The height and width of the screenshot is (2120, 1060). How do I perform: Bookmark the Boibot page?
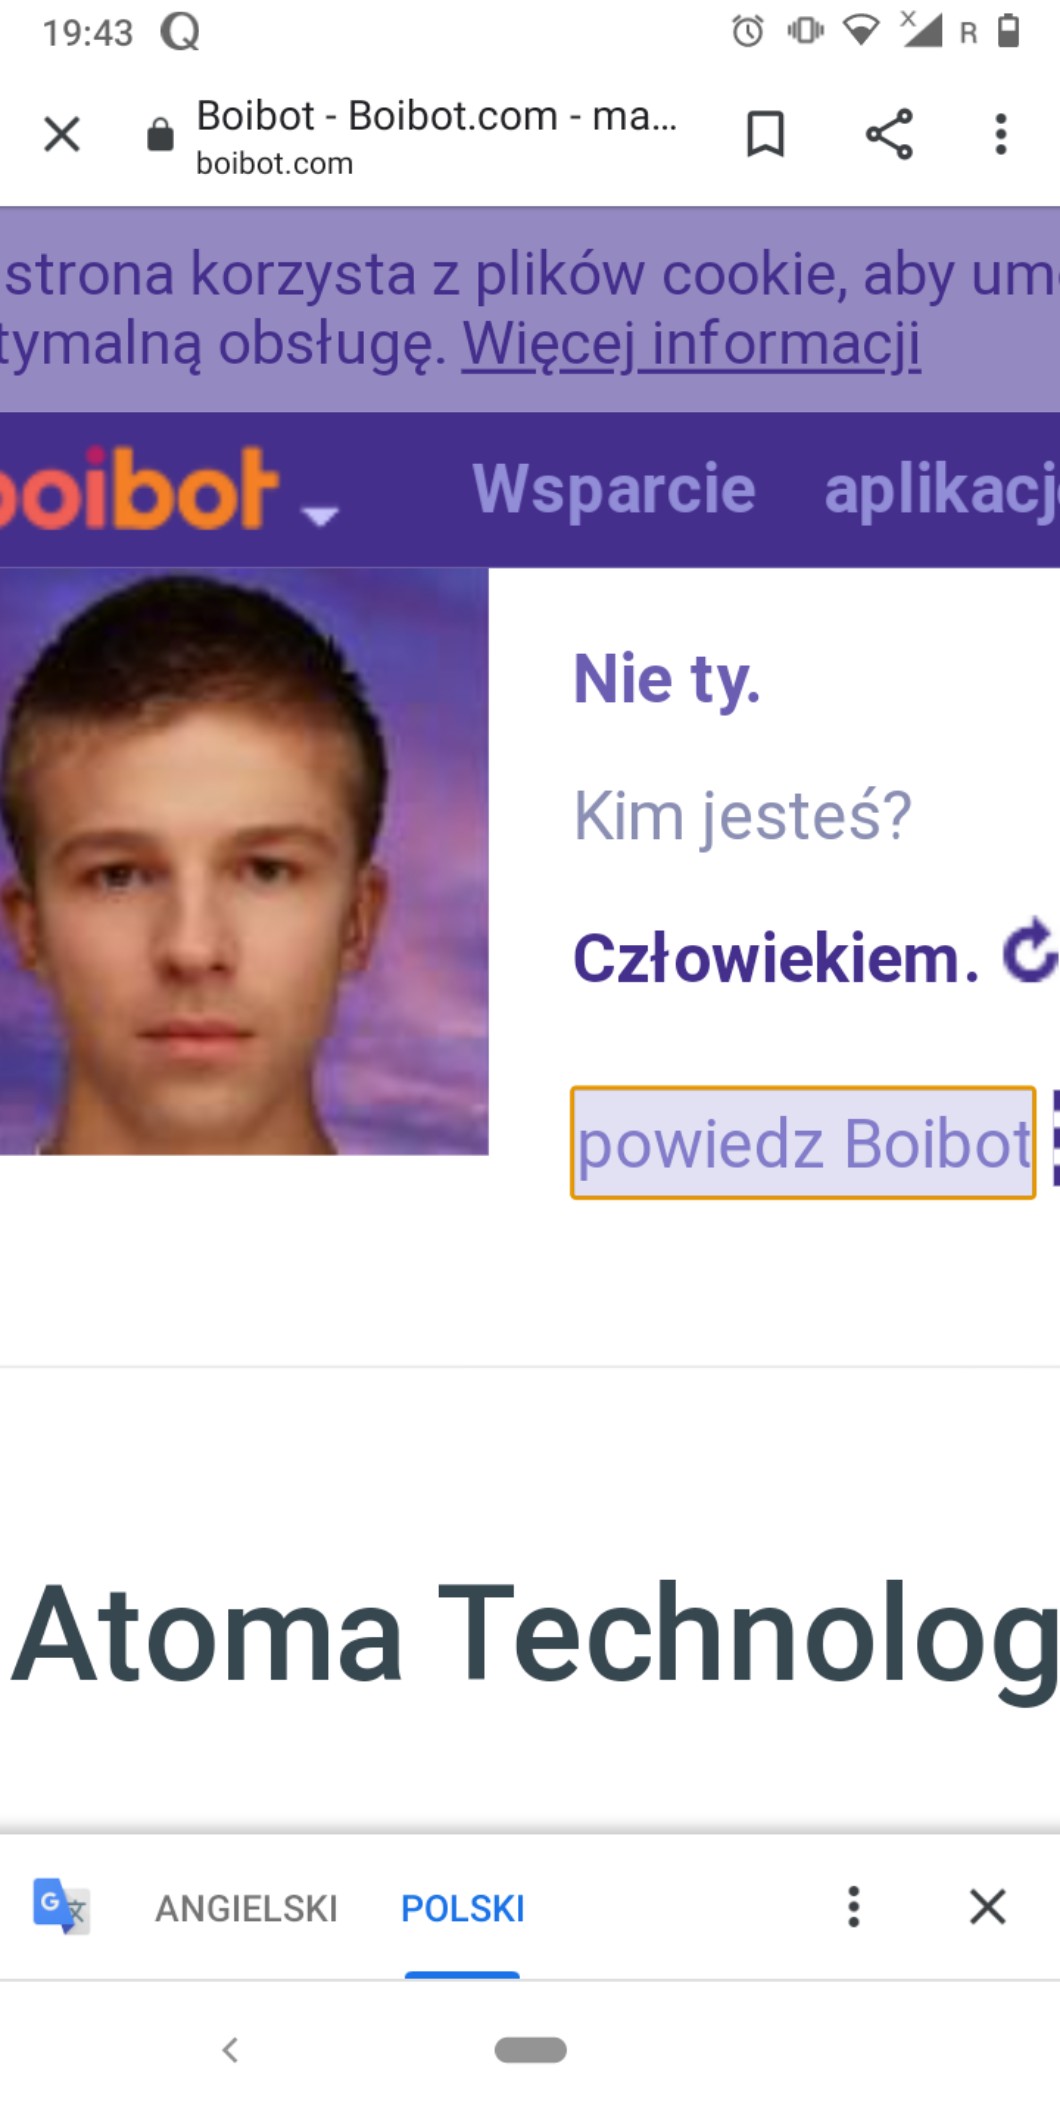click(766, 134)
